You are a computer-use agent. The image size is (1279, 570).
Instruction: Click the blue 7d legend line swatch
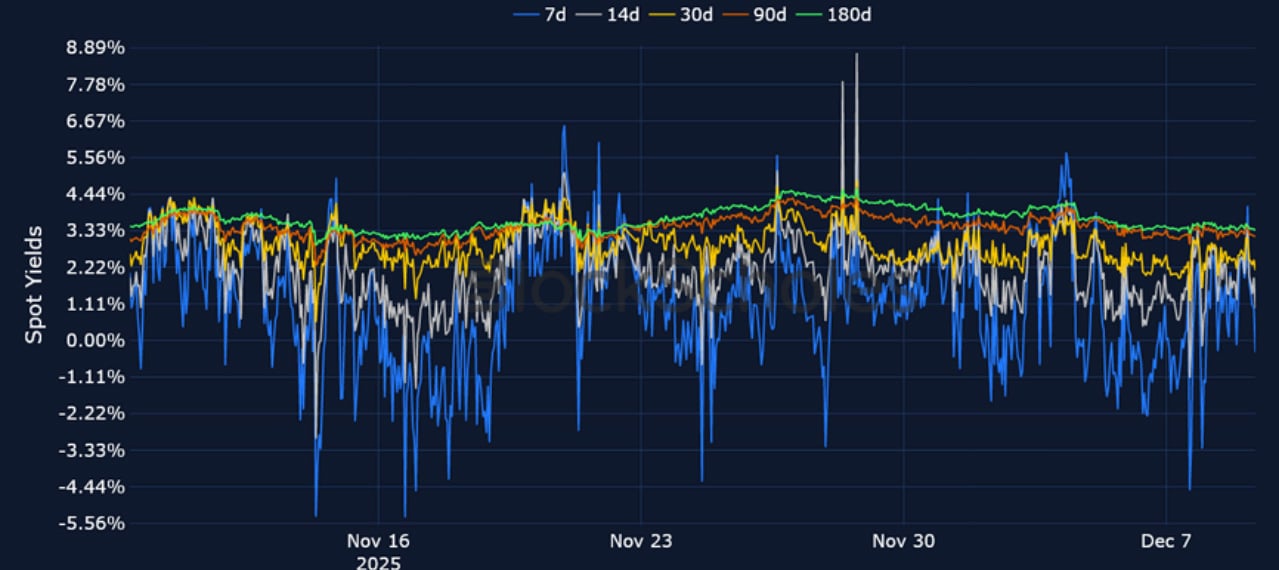click(x=526, y=14)
